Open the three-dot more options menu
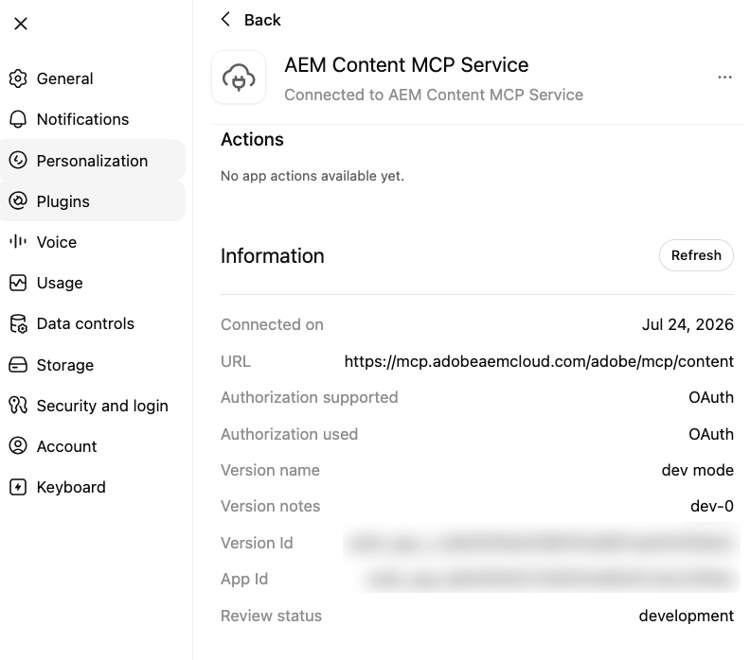Screen dimensions: 750x660 point(725,77)
